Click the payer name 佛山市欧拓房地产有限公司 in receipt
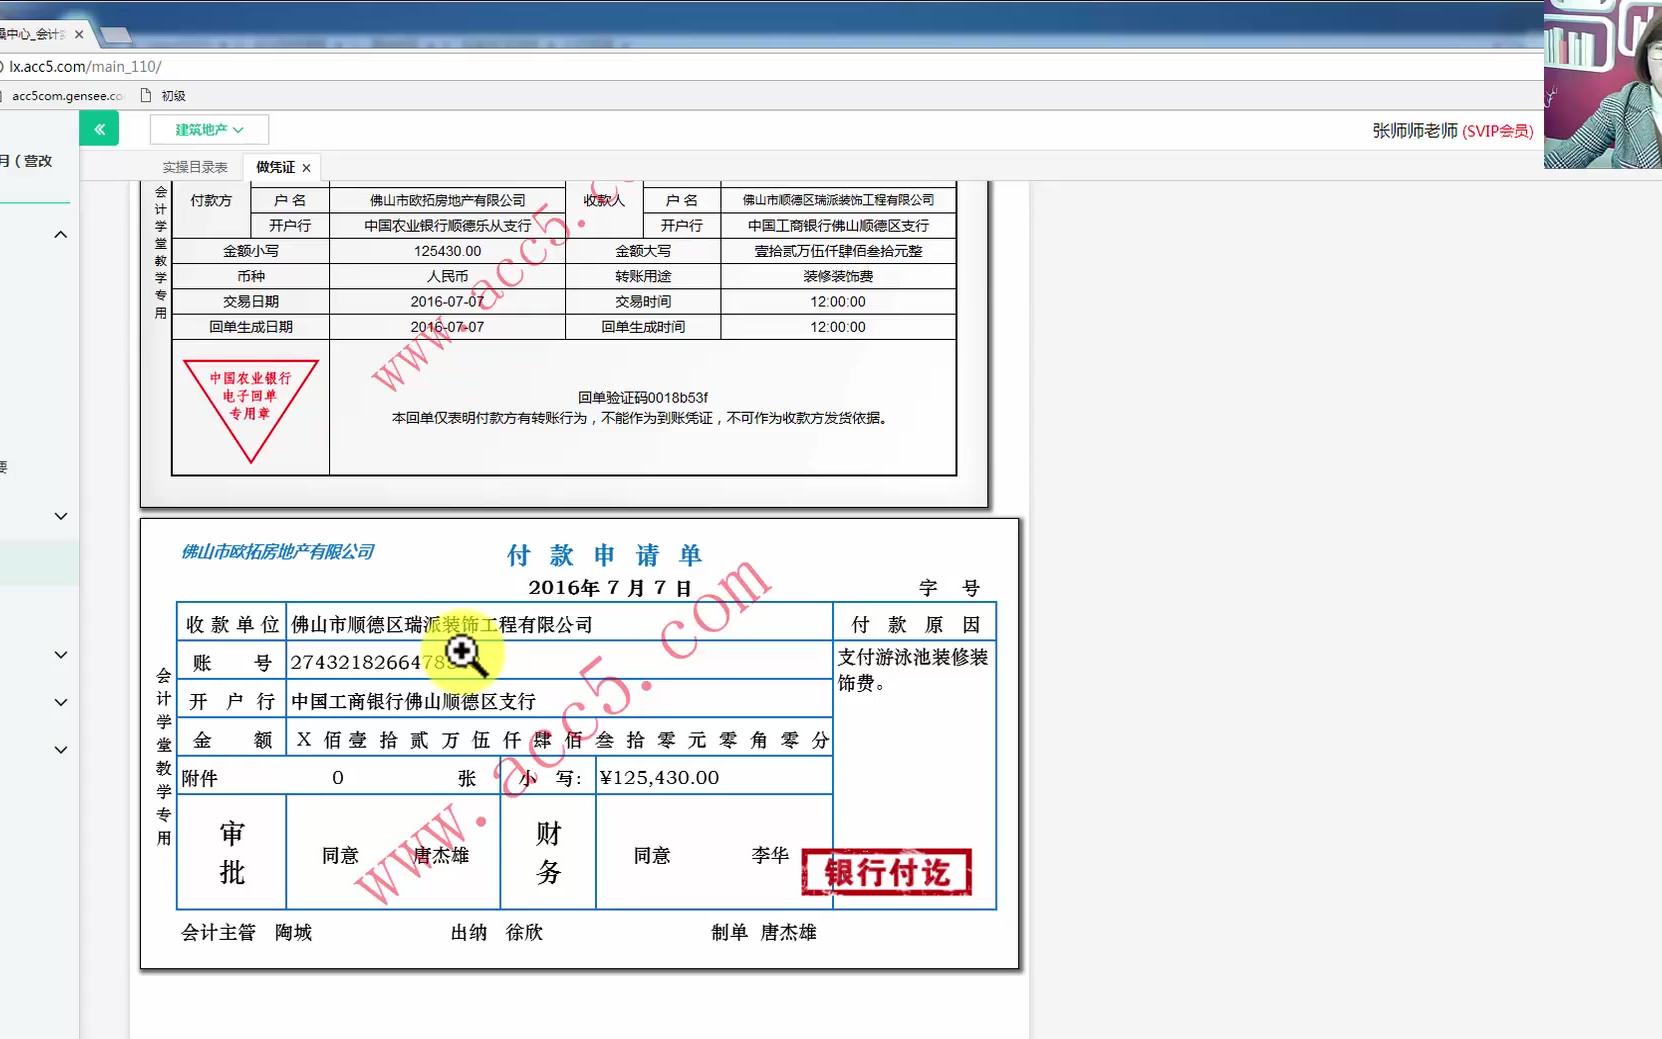This screenshot has height=1039, width=1662. (x=447, y=200)
